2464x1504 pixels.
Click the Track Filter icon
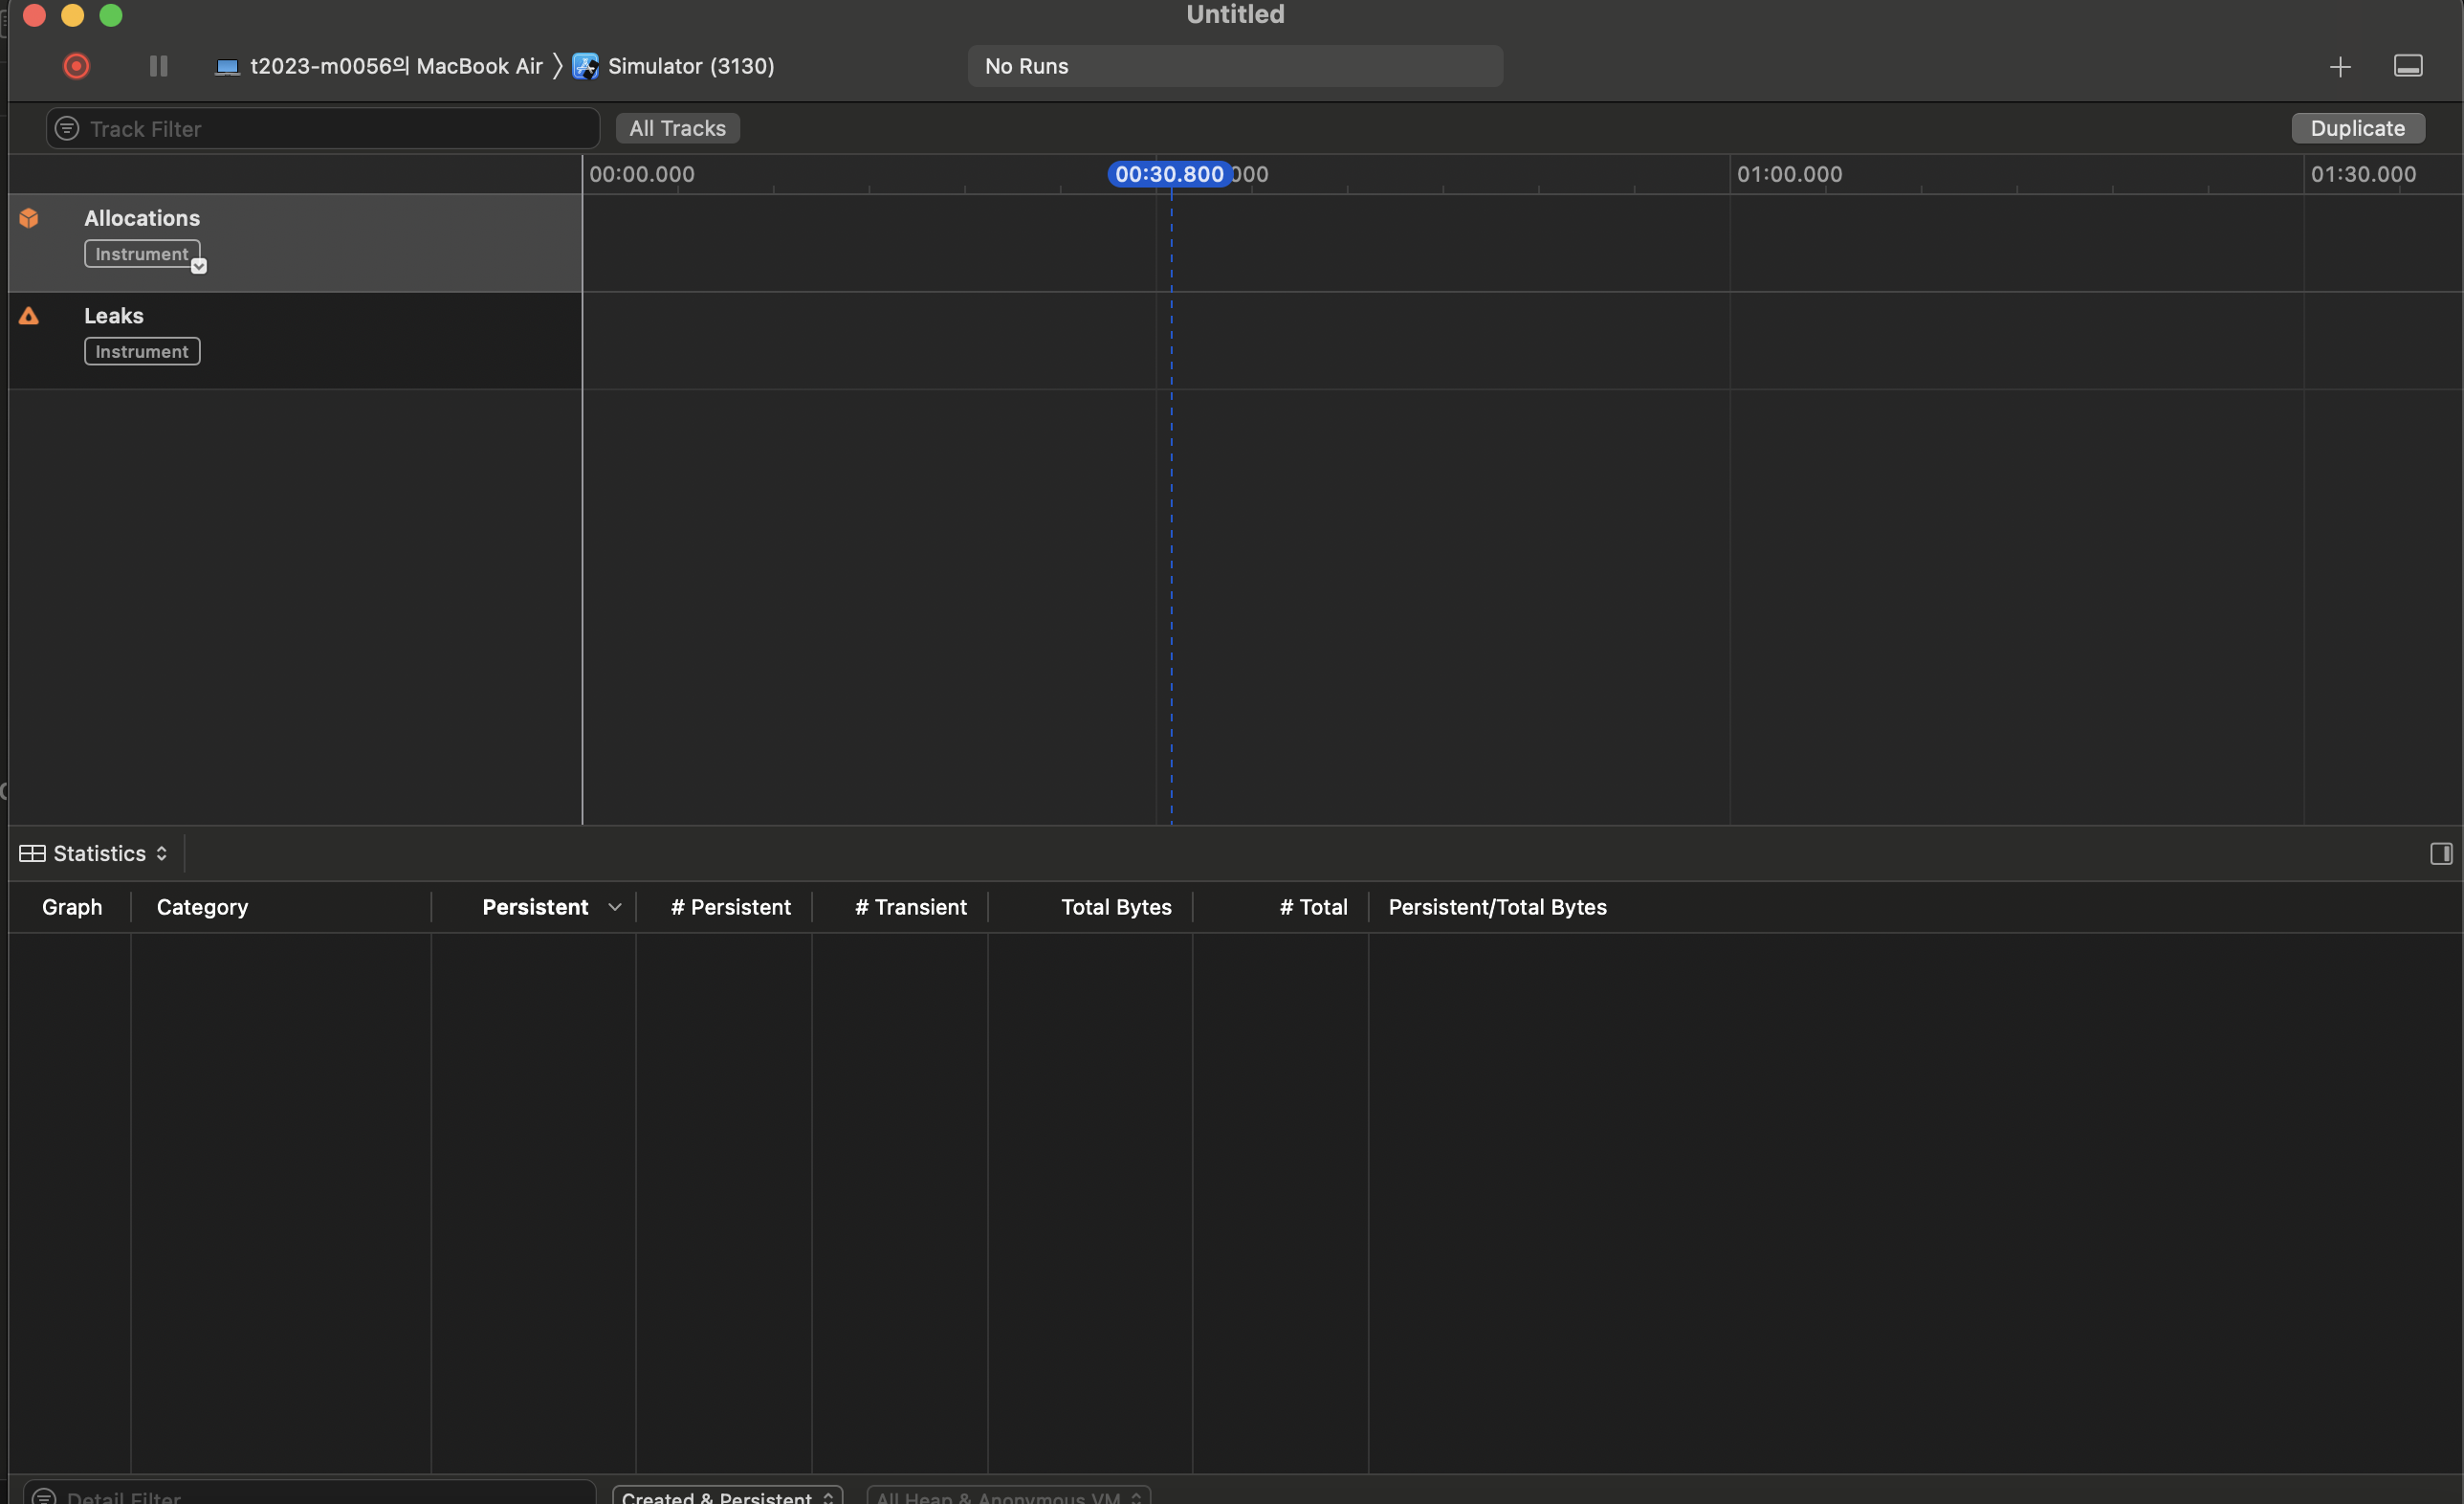pyautogui.click(x=67, y=129)
